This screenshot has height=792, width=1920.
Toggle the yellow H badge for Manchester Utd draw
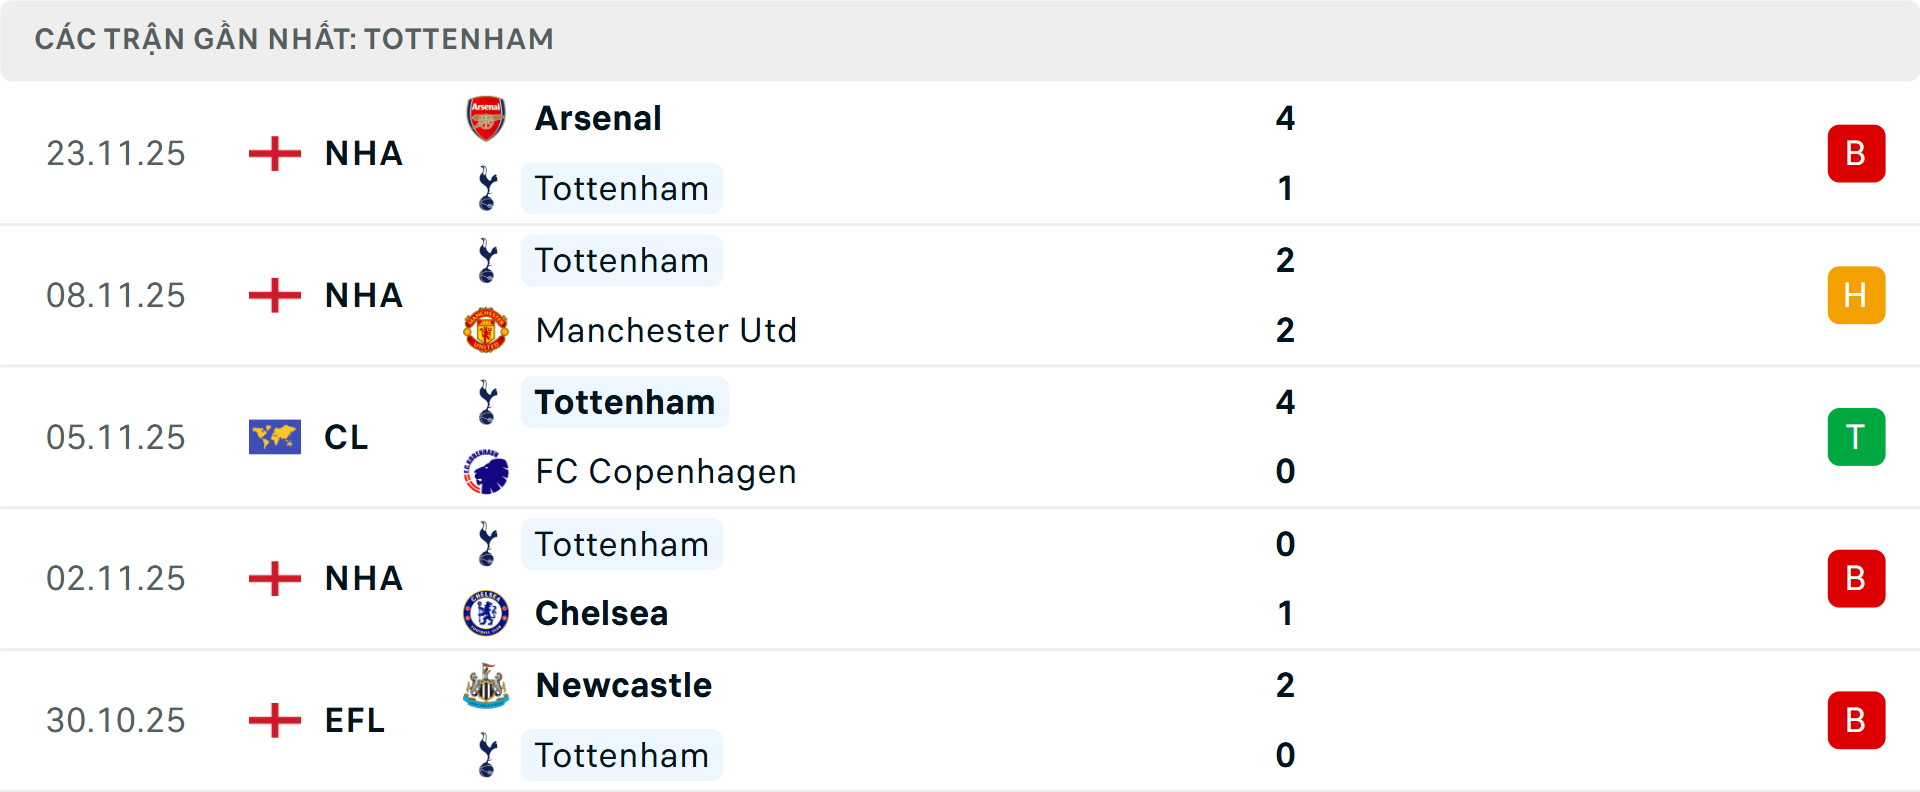[x=1856, y=295]
